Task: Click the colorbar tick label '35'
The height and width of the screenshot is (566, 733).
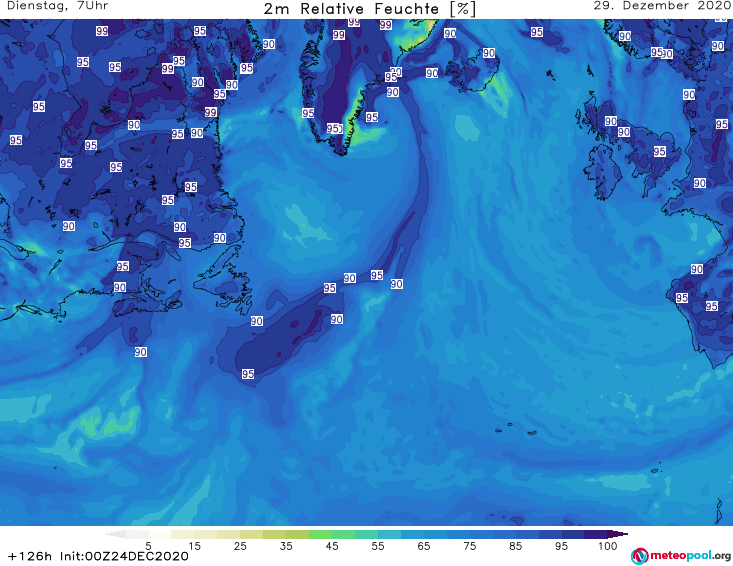Action: pyautogui.click(x=286, y=546)
